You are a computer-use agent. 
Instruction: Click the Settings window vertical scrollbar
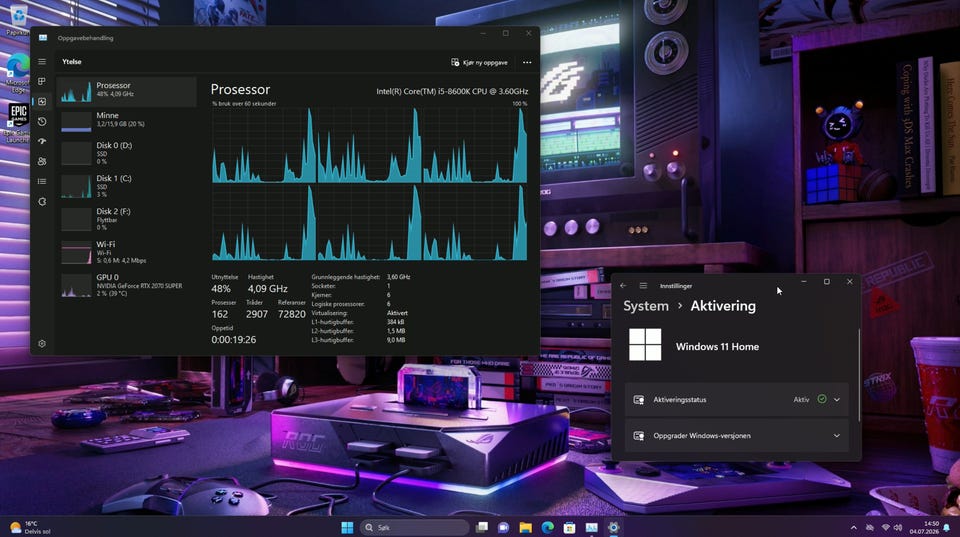point(859,375)
